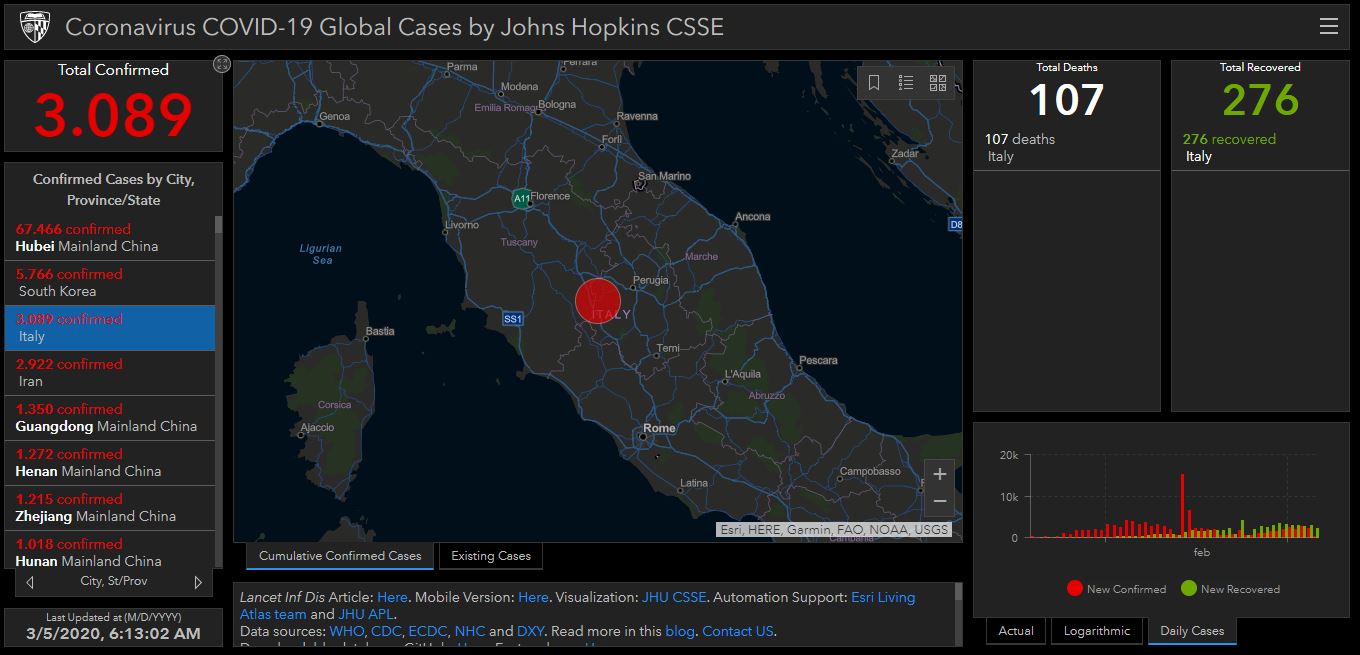The image size is (1360, 655).
Task: Open the NHC data source link
Action: pyautogui.click(x=469, y=631)
